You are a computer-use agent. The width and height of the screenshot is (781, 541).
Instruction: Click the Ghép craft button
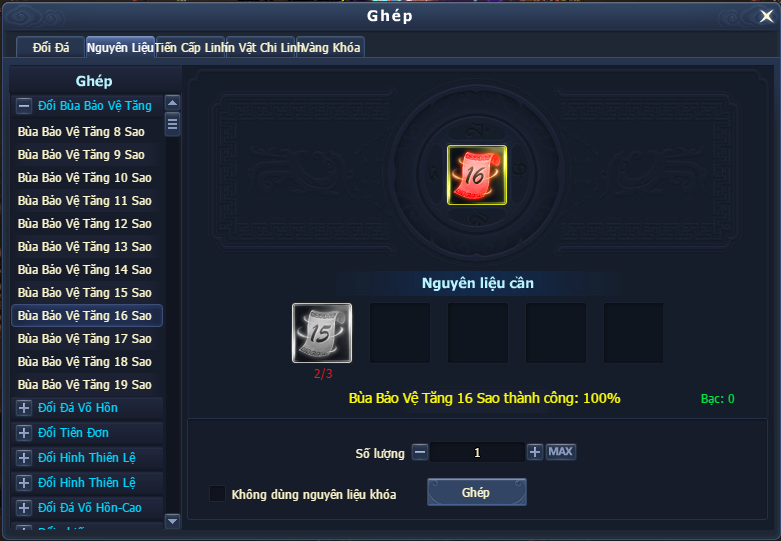click(x=477, y=492)
